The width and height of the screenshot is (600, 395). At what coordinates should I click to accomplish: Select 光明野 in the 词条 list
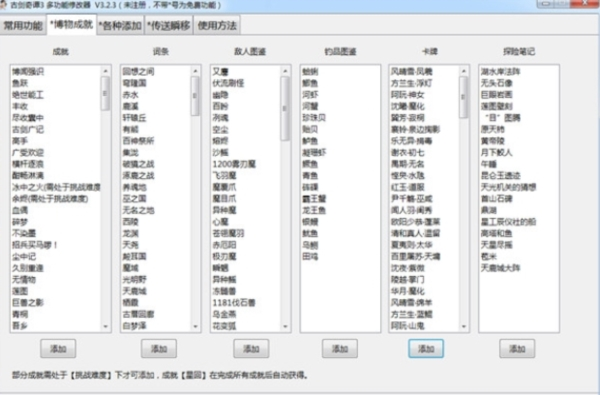(134, 279)
